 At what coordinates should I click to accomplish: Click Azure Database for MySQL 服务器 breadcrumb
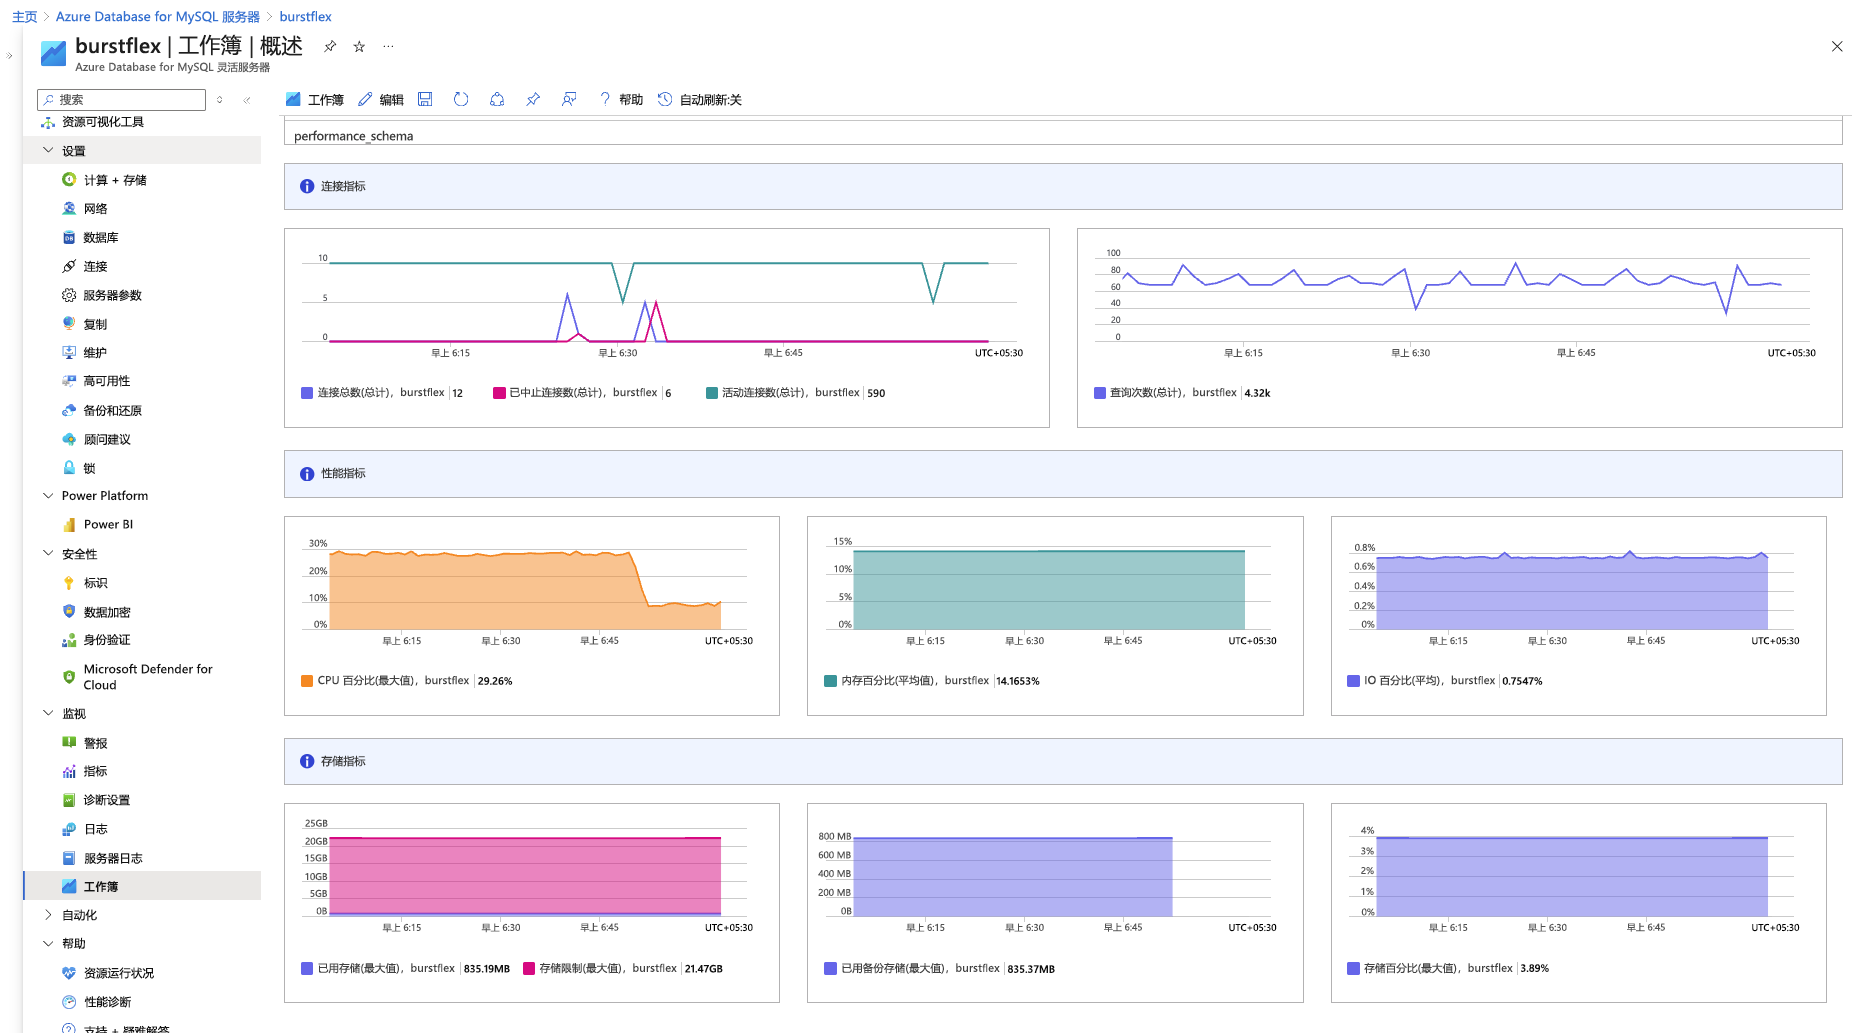157,17
